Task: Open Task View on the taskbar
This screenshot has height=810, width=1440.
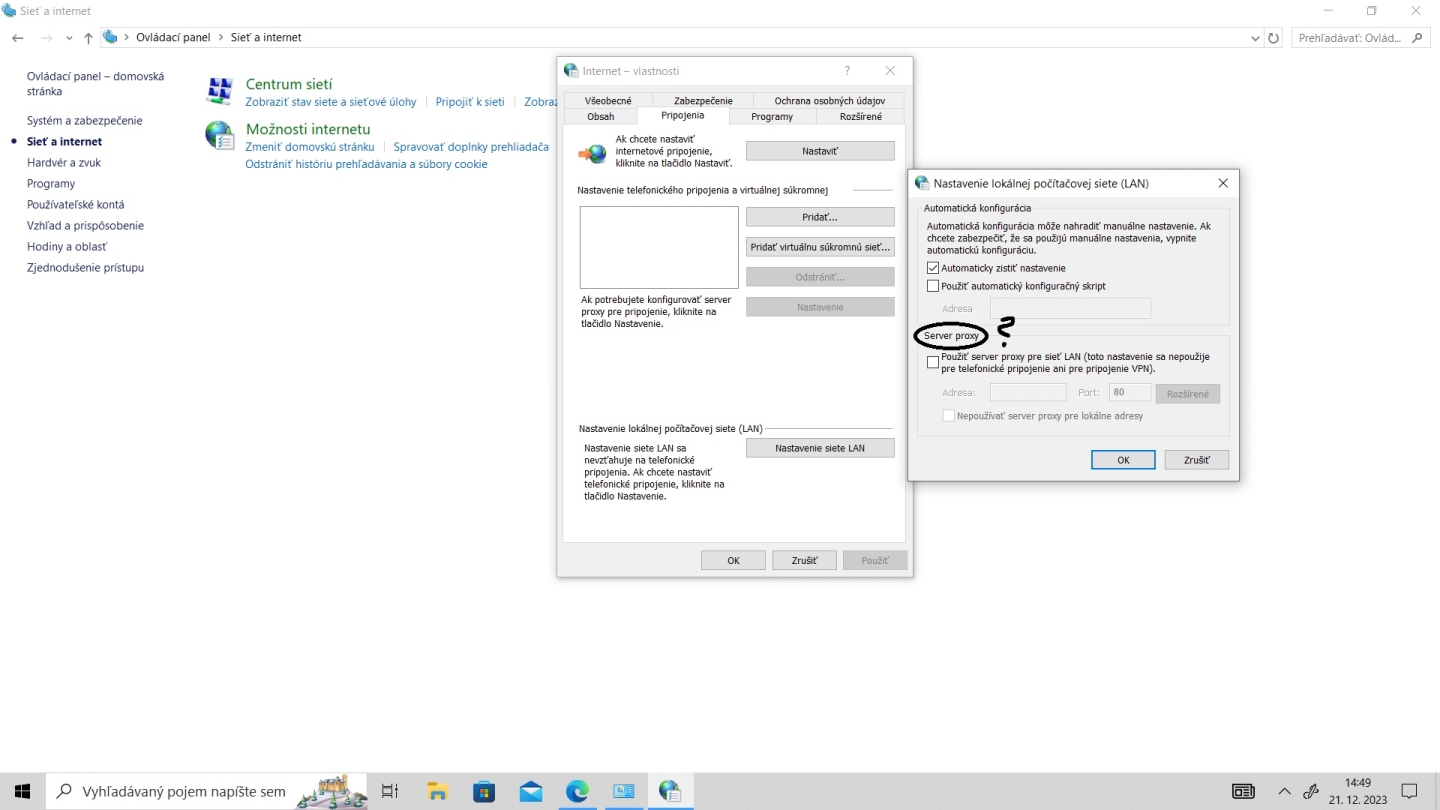Action: [x=390, y=791]
